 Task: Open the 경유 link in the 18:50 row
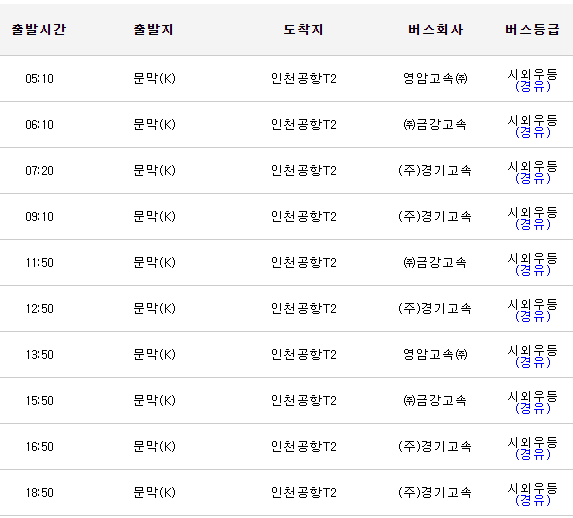coord(532,501)
